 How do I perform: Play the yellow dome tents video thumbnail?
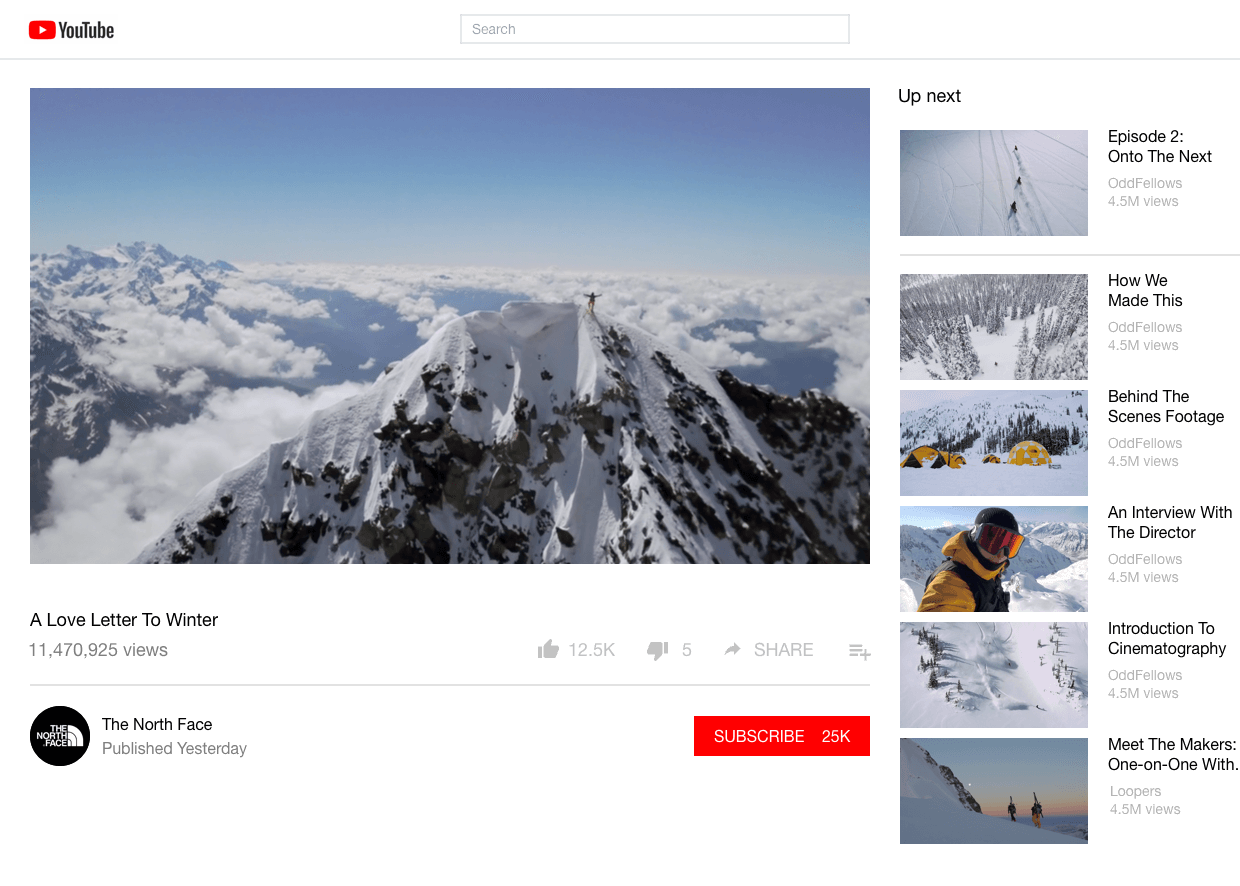(993, 443)
